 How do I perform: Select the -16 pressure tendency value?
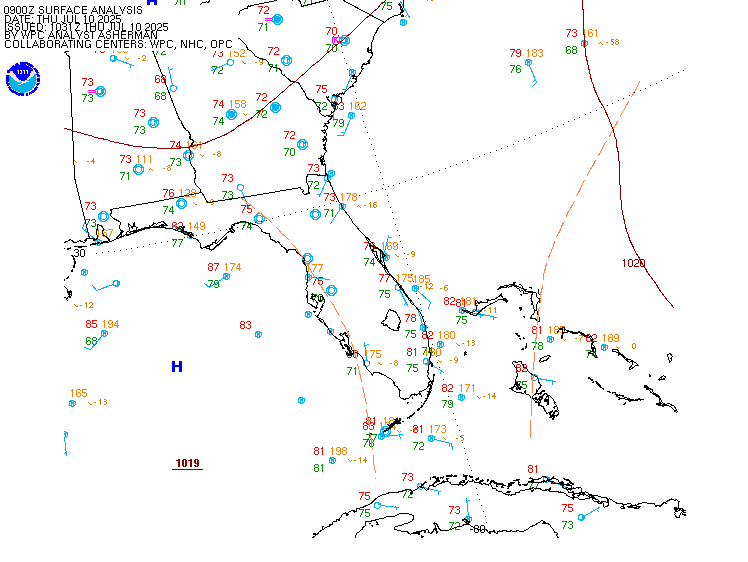tap(371, 205)
